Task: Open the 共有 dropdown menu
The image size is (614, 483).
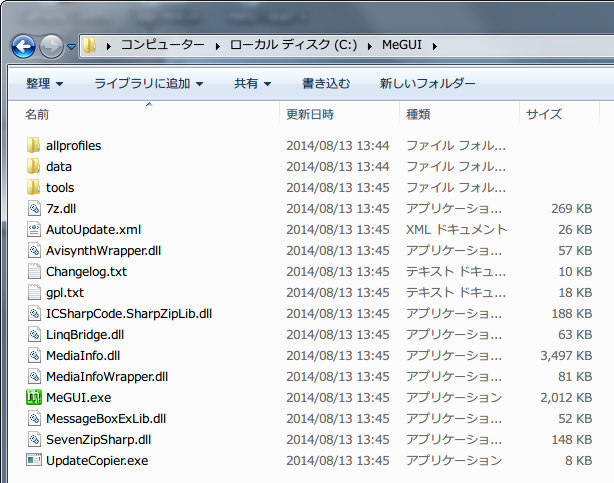Action: 253,83
